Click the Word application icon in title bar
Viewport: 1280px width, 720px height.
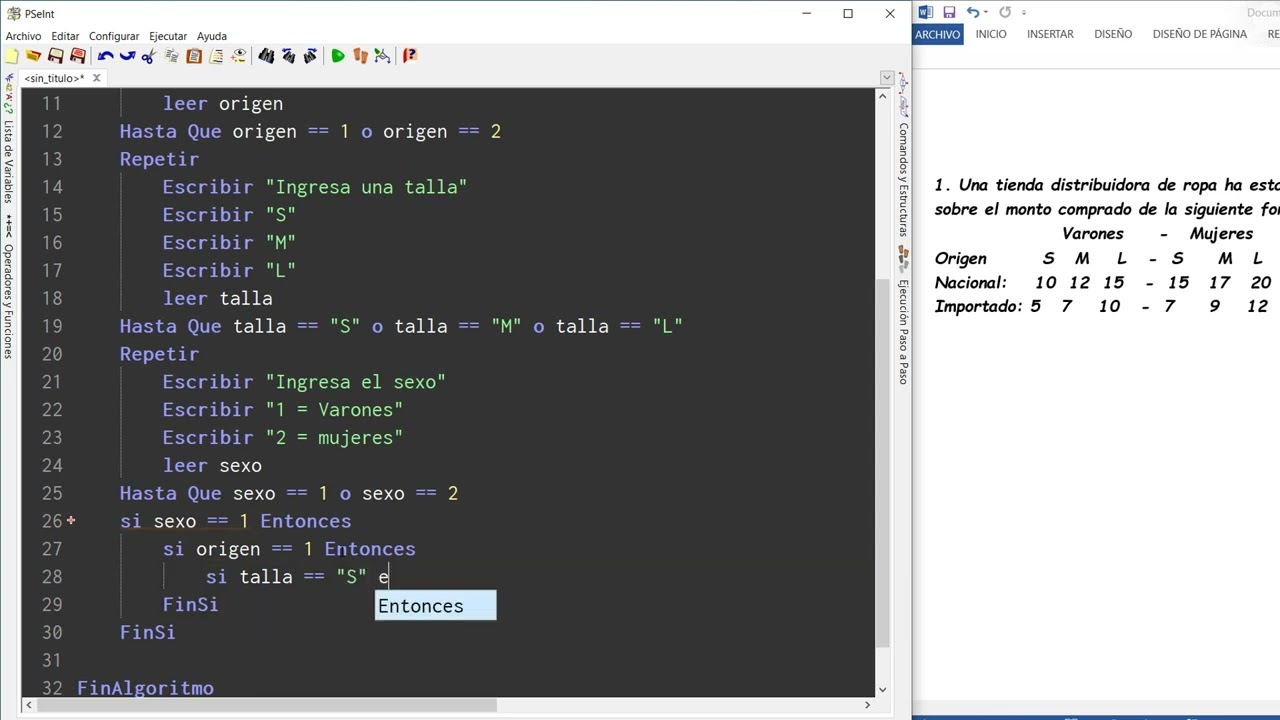[926, 12]
